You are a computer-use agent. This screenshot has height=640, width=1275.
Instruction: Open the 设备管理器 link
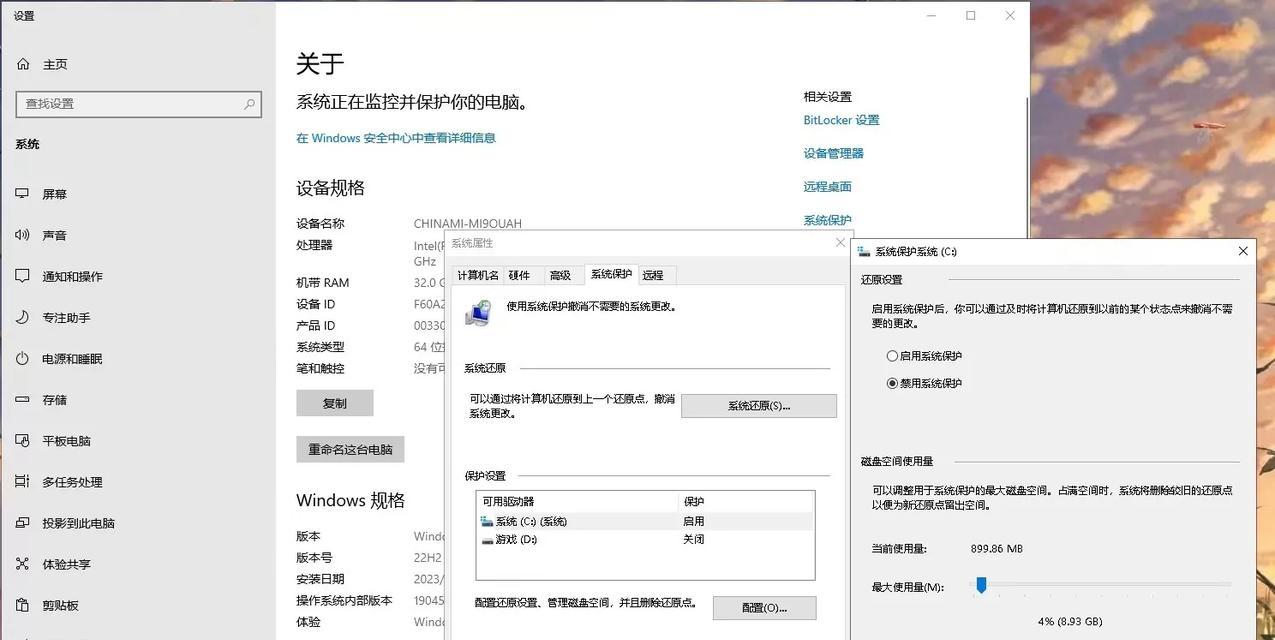[x=833, y=153]
